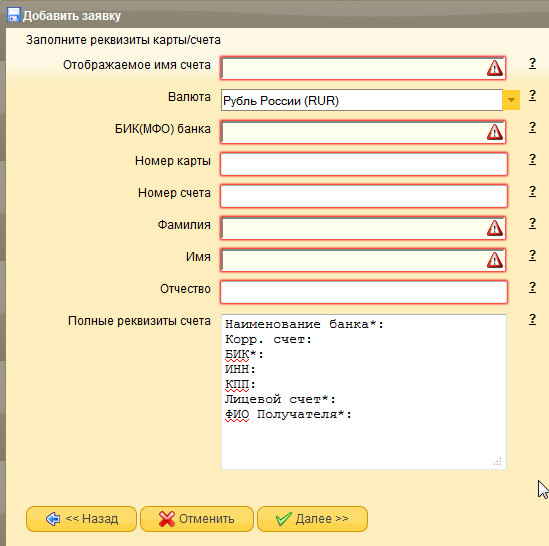Click the warning icon in Фамилия field
The height and width of the screenshot is (546, 549).
point(494,228)
